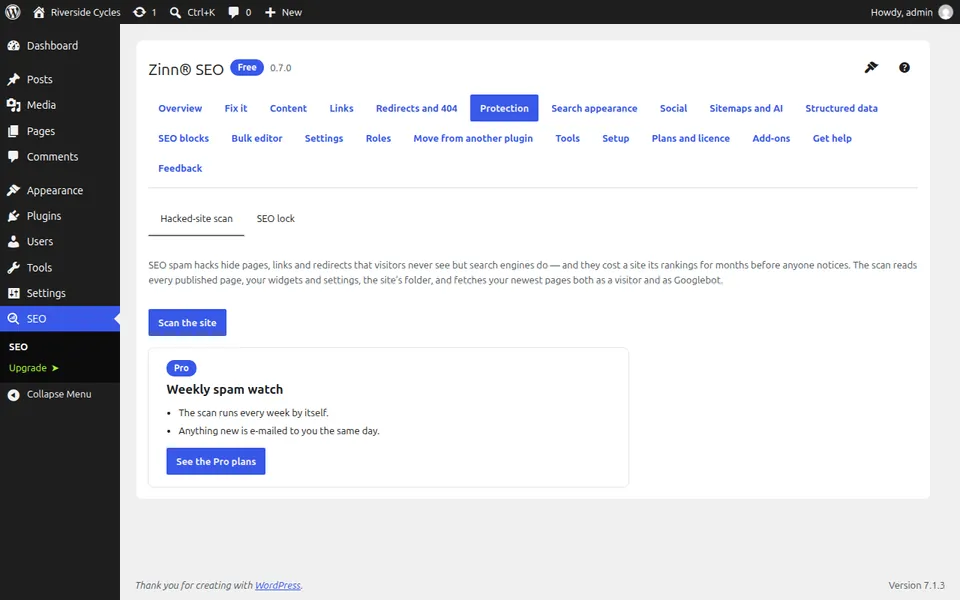Click the Comments icon in sidebar

(x=13, y=157)
